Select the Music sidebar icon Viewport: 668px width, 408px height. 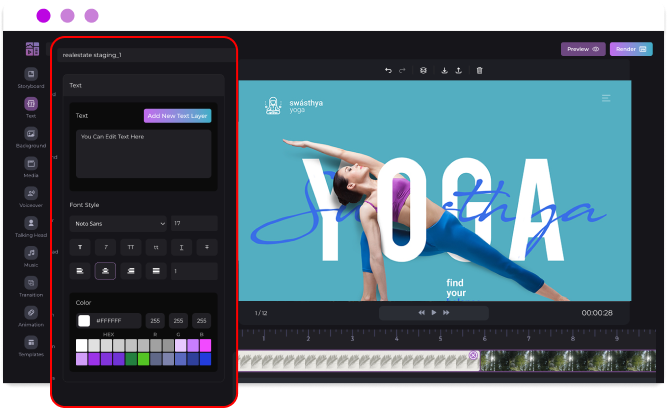31,253
